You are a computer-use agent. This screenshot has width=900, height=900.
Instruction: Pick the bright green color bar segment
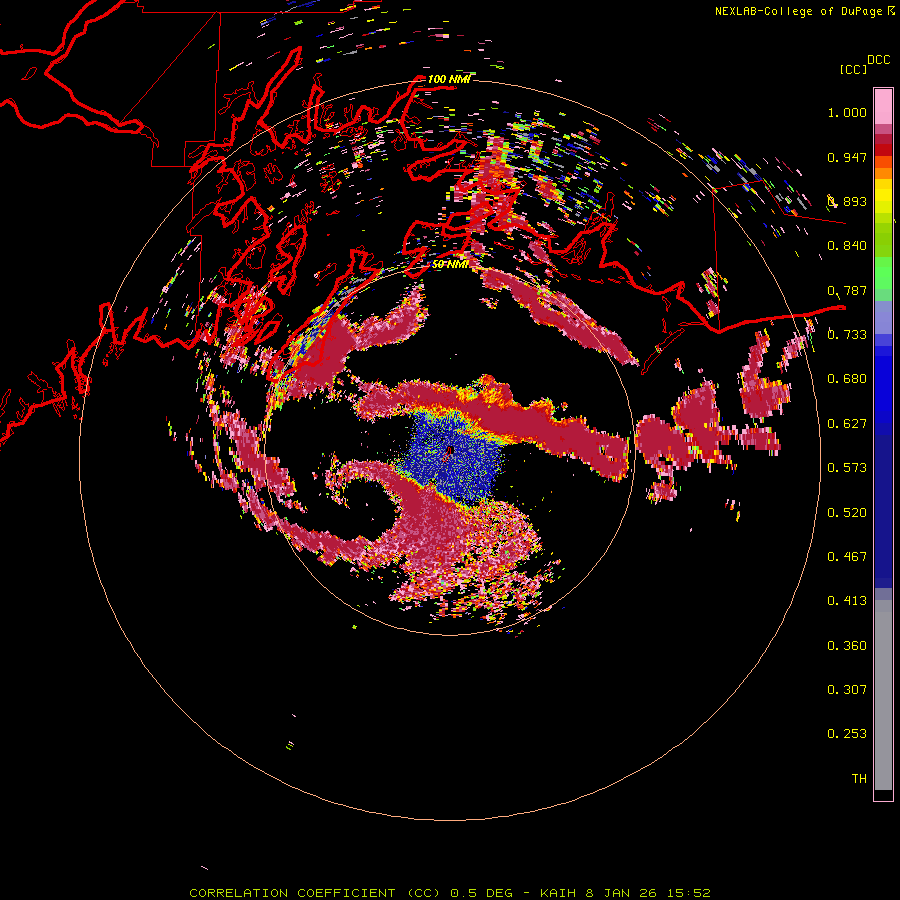coord(883,273)
